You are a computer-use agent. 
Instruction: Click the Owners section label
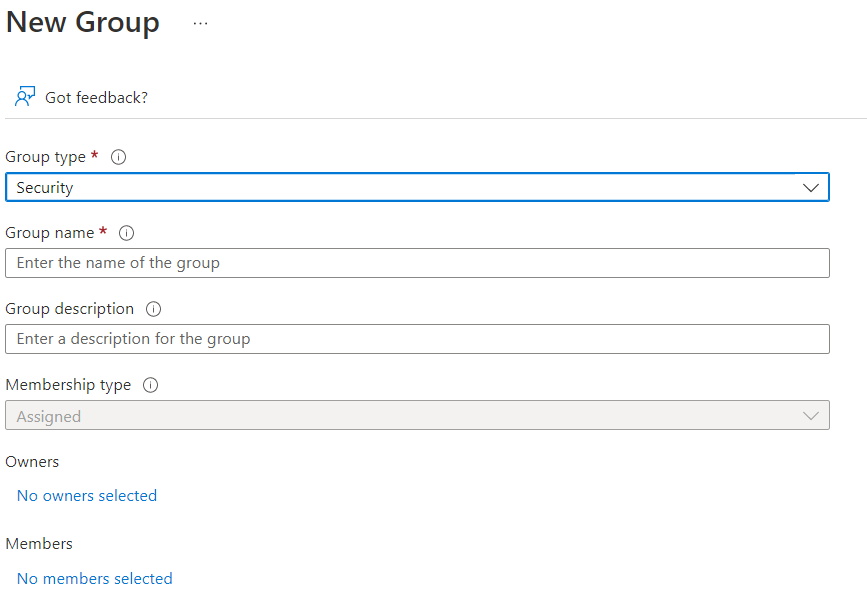coord(32,462)
